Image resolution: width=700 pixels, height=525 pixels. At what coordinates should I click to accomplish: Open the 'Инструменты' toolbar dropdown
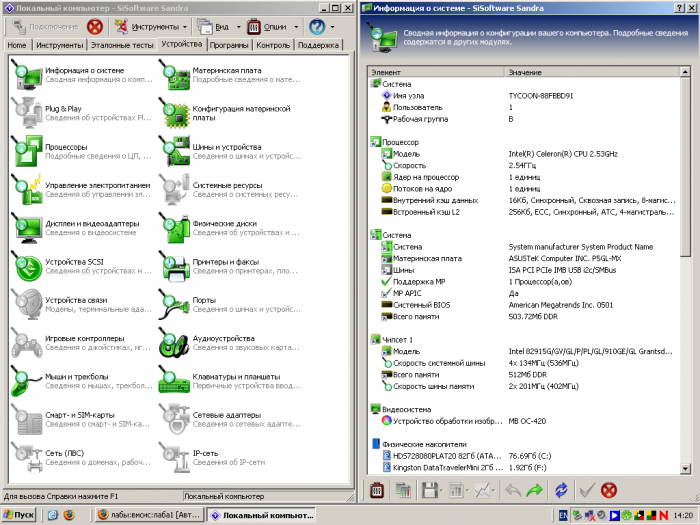[184, 27]
